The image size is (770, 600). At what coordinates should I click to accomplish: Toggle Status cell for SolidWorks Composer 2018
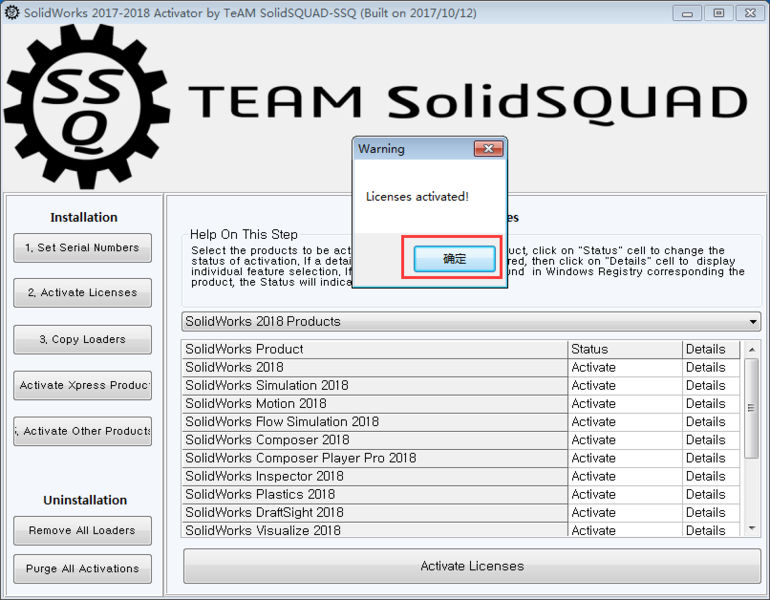[x=625, y=440]
